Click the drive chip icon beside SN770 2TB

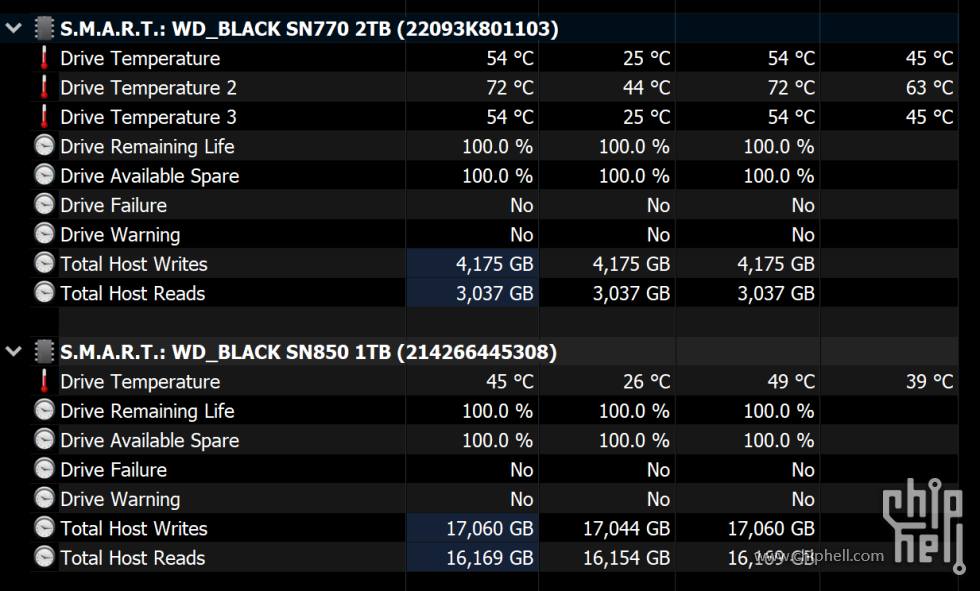[x=44, y=28]
